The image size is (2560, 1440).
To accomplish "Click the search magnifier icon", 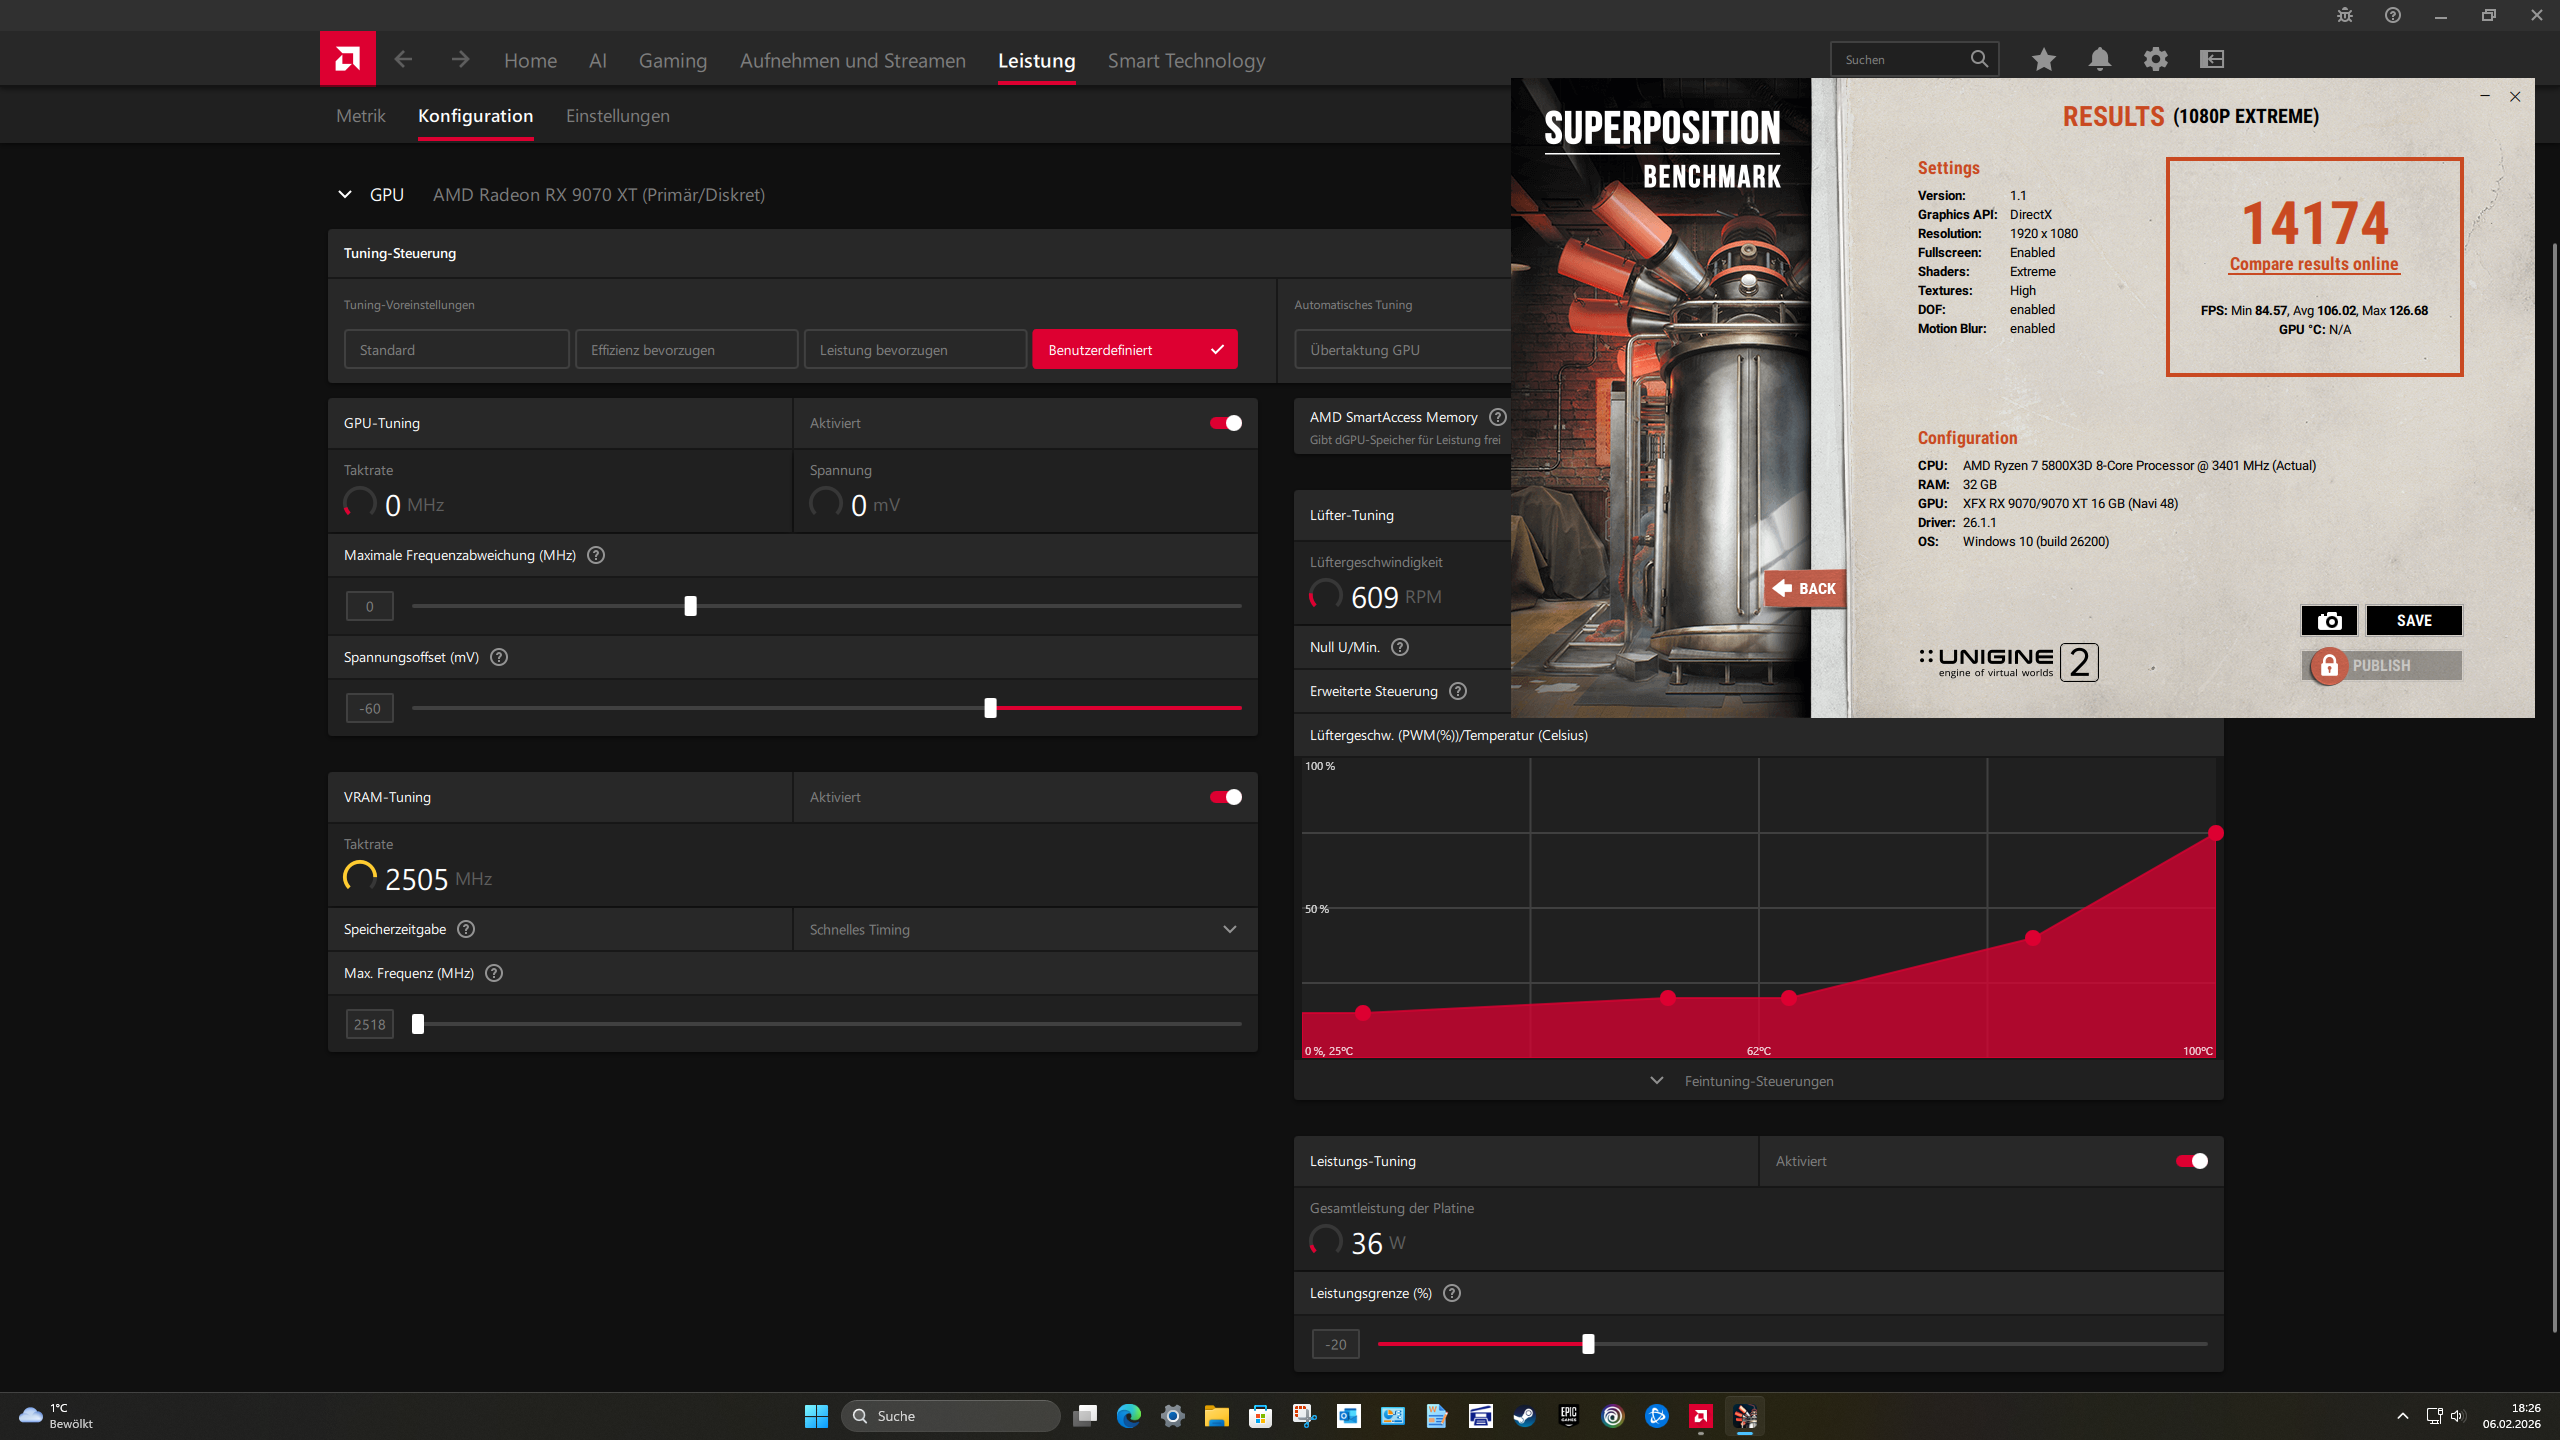I will tap(1979, 59).
